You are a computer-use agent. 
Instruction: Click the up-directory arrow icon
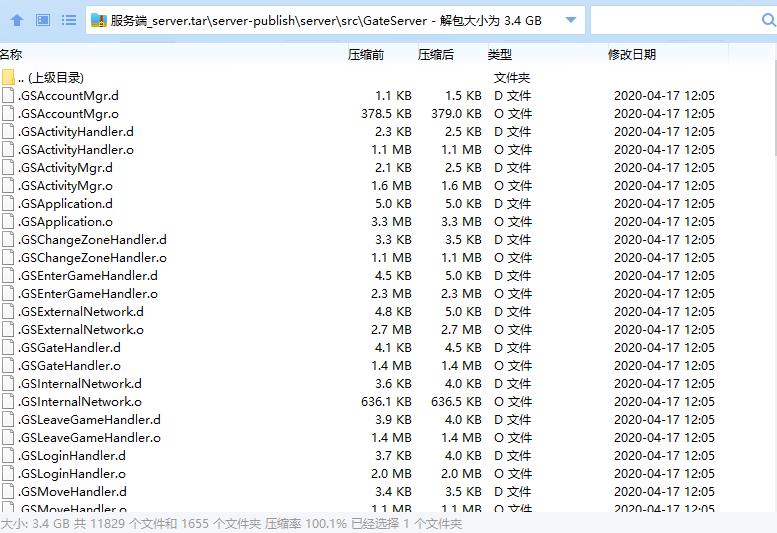[x=17, y=20]
